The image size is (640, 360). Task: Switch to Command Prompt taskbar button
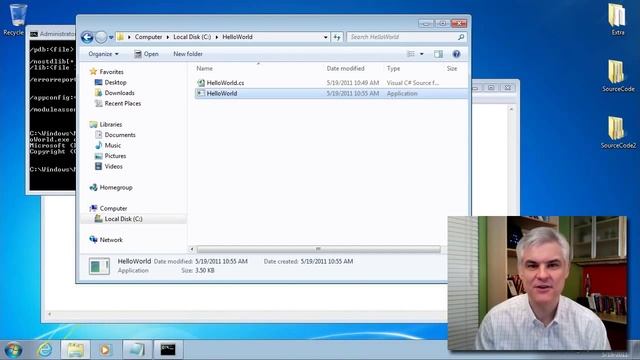[168, 350]
